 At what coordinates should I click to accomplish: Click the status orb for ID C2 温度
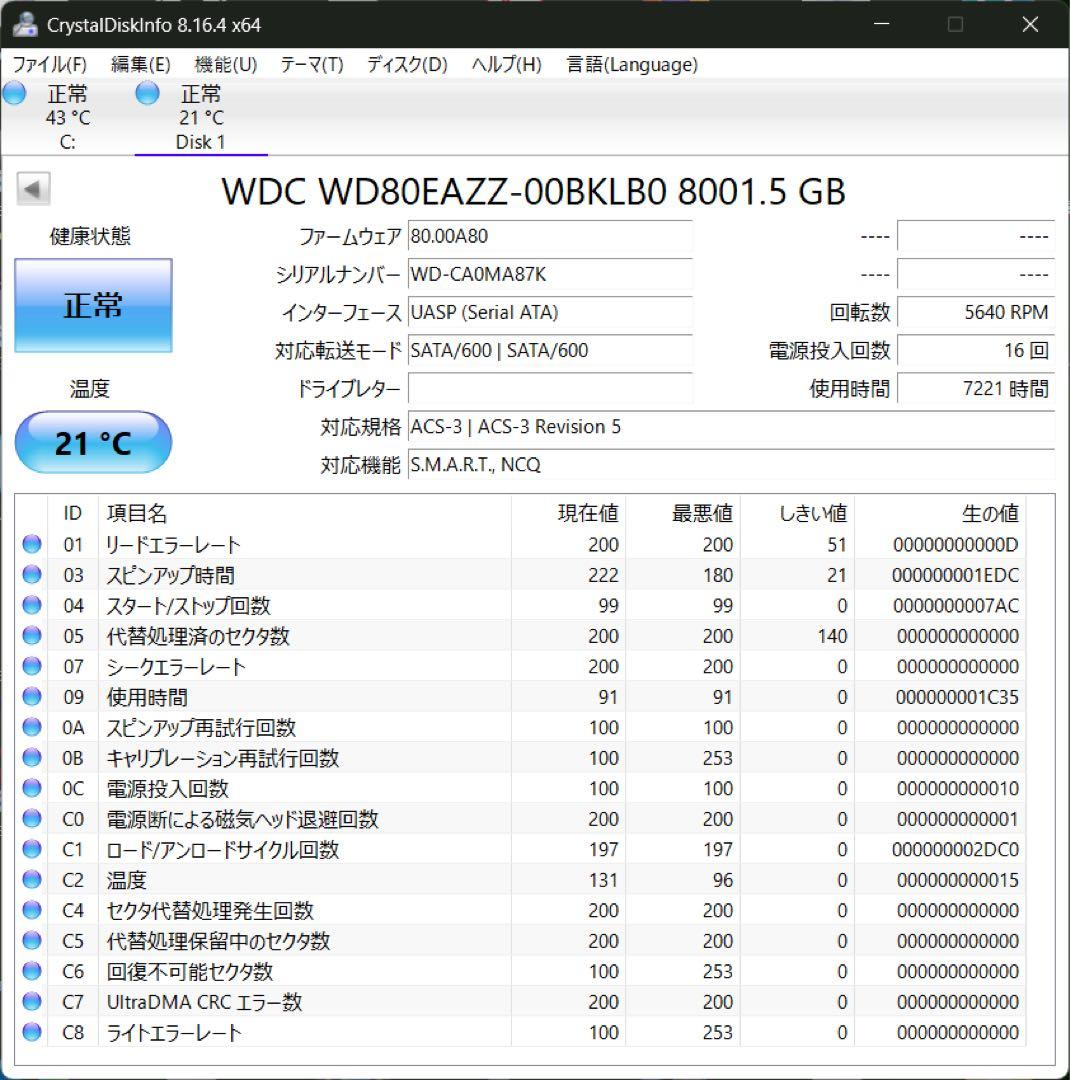click(32, 880)
